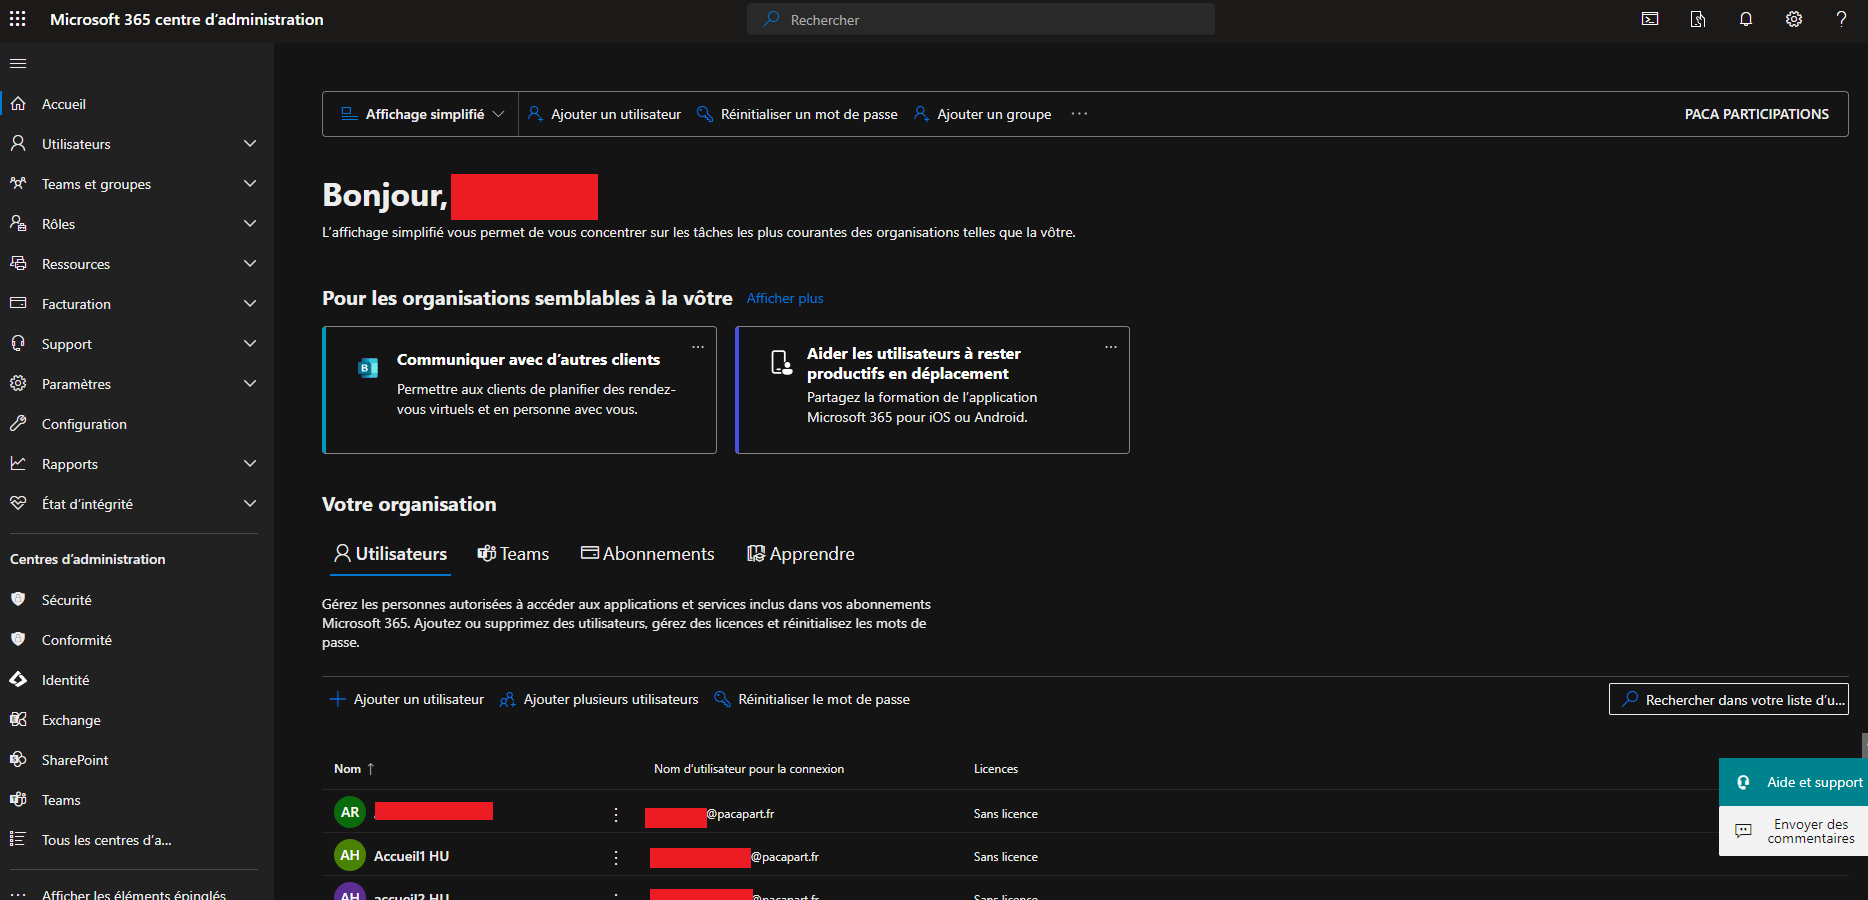Open the Sécurité admin center
Viewport: 1868px width, 900px height.
tap(66, 600)
